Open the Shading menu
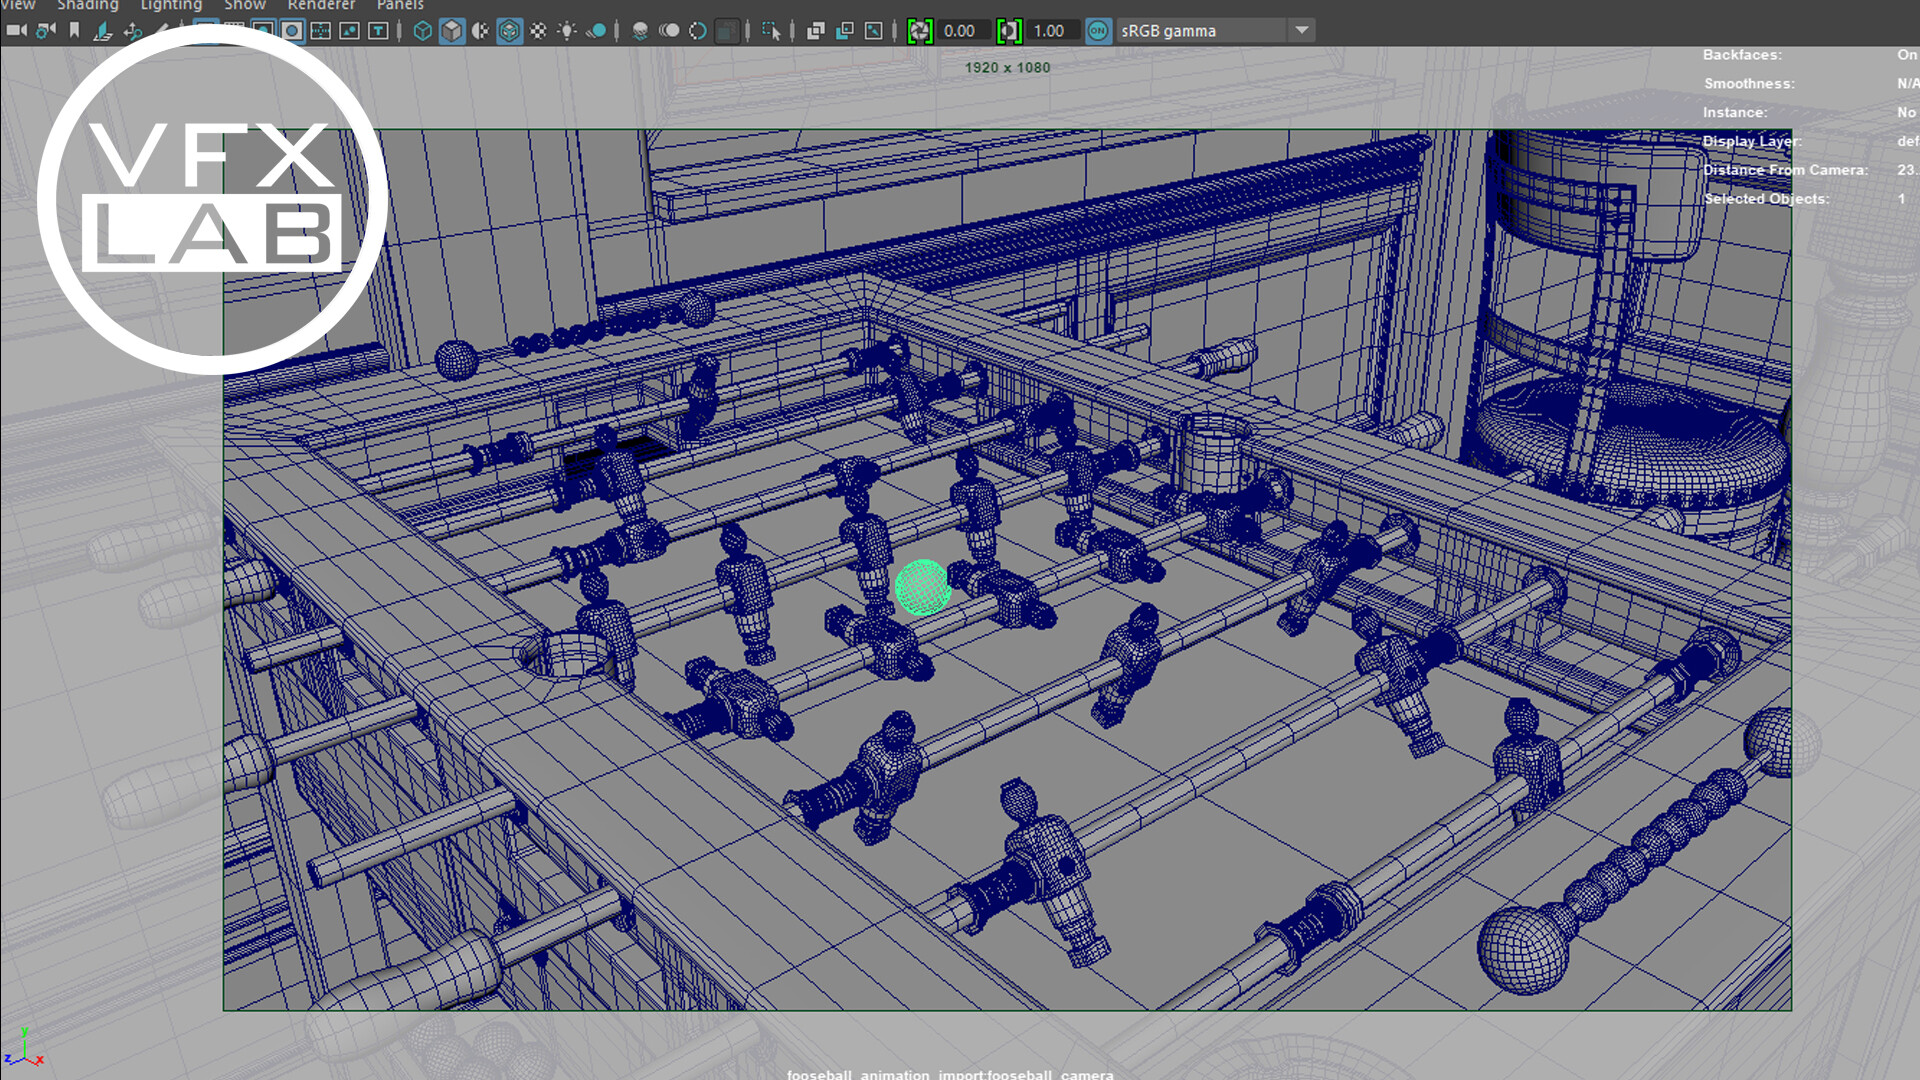The image size is (1920, 1080). pyautogui.click(x=88, y=6)
